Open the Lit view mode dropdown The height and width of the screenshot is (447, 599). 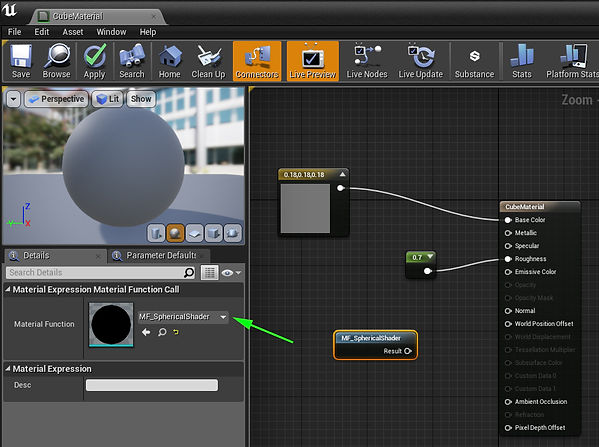point(108,99)
